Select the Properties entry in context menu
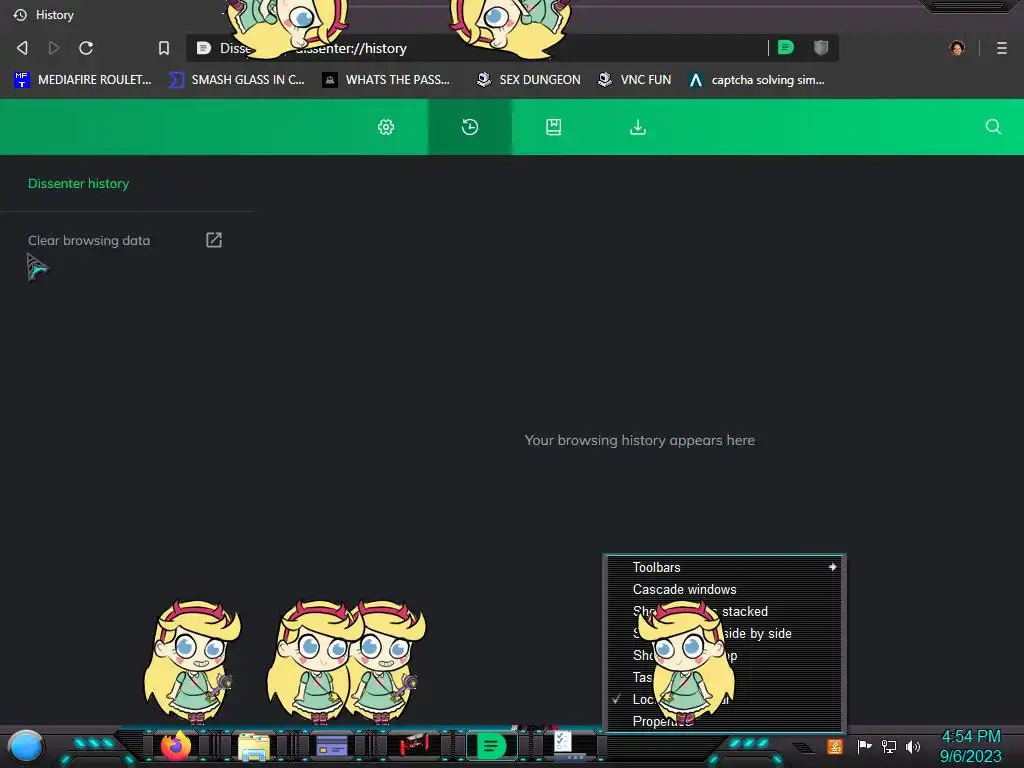 pyautogui.click(x=724, y=721)
